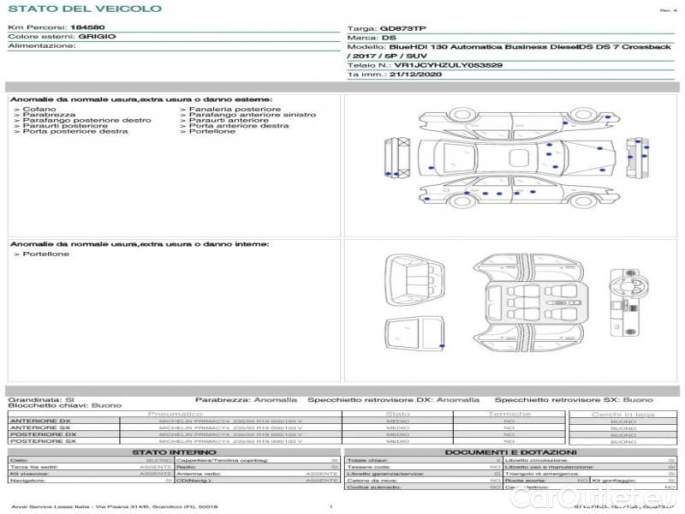
Task: Click the exterior rear-view car diagram
Action: coord(637,158)
